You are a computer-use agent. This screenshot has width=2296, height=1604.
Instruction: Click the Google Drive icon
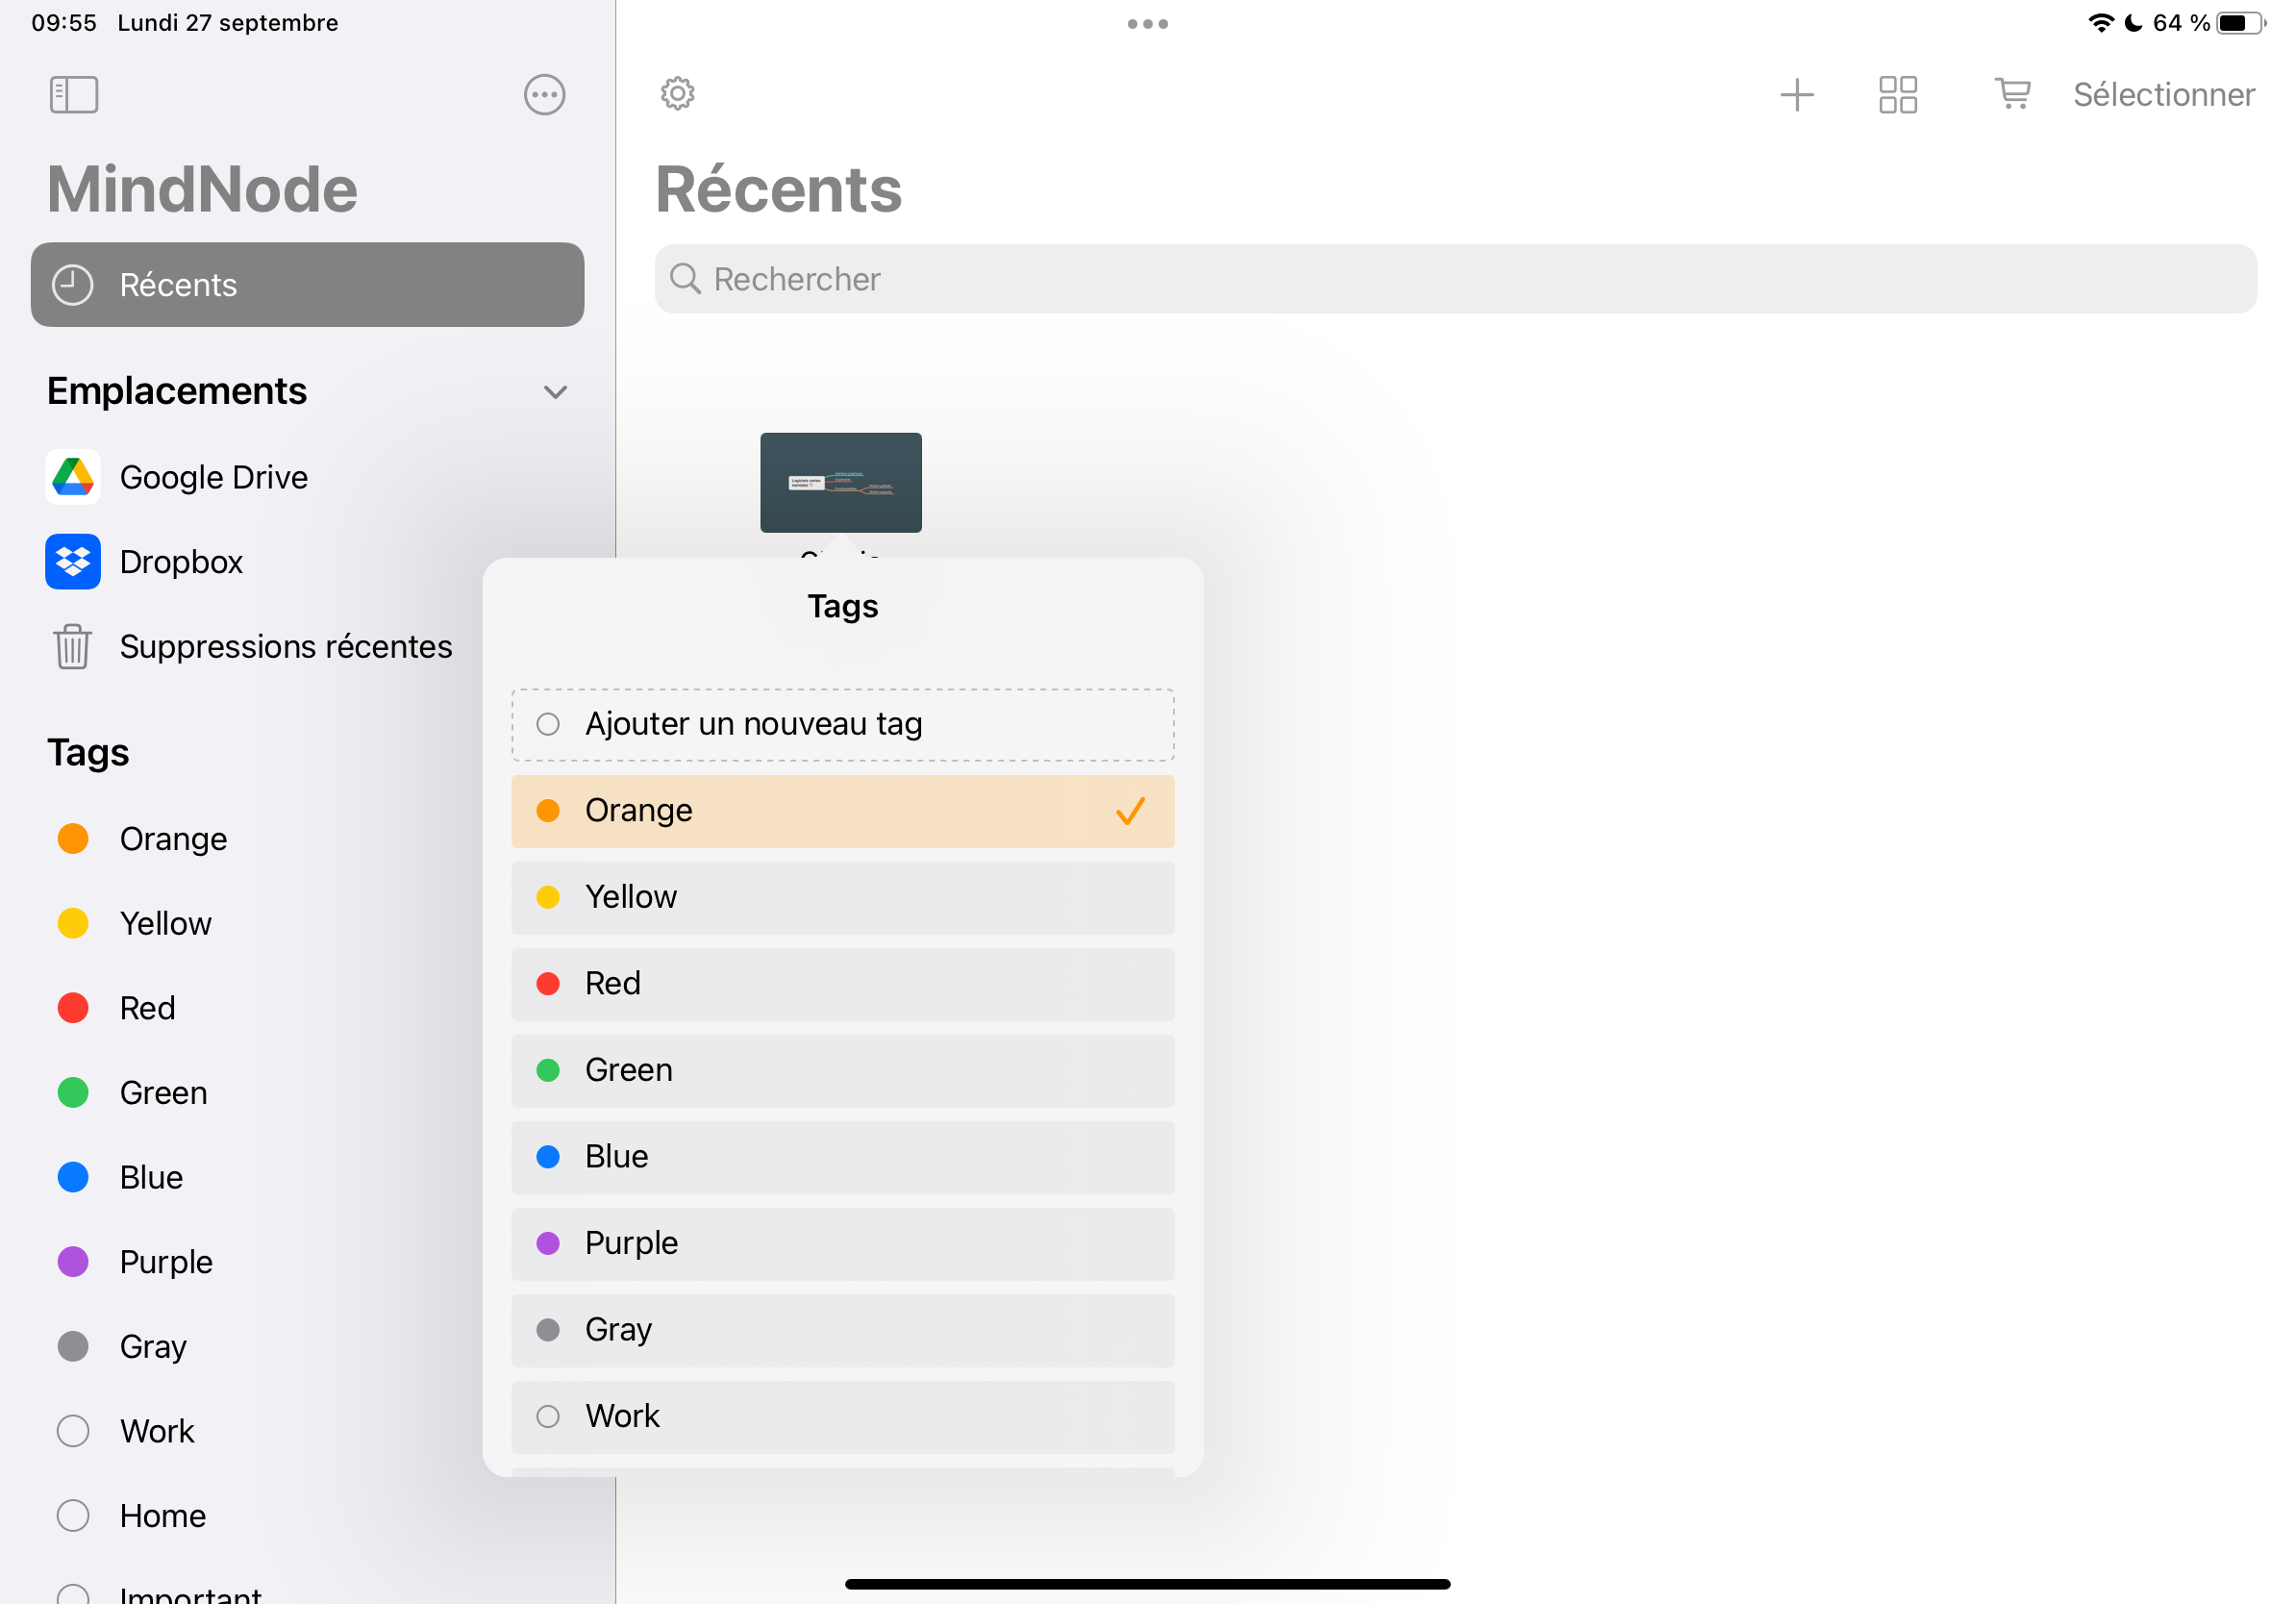click(x=73, y=477)
